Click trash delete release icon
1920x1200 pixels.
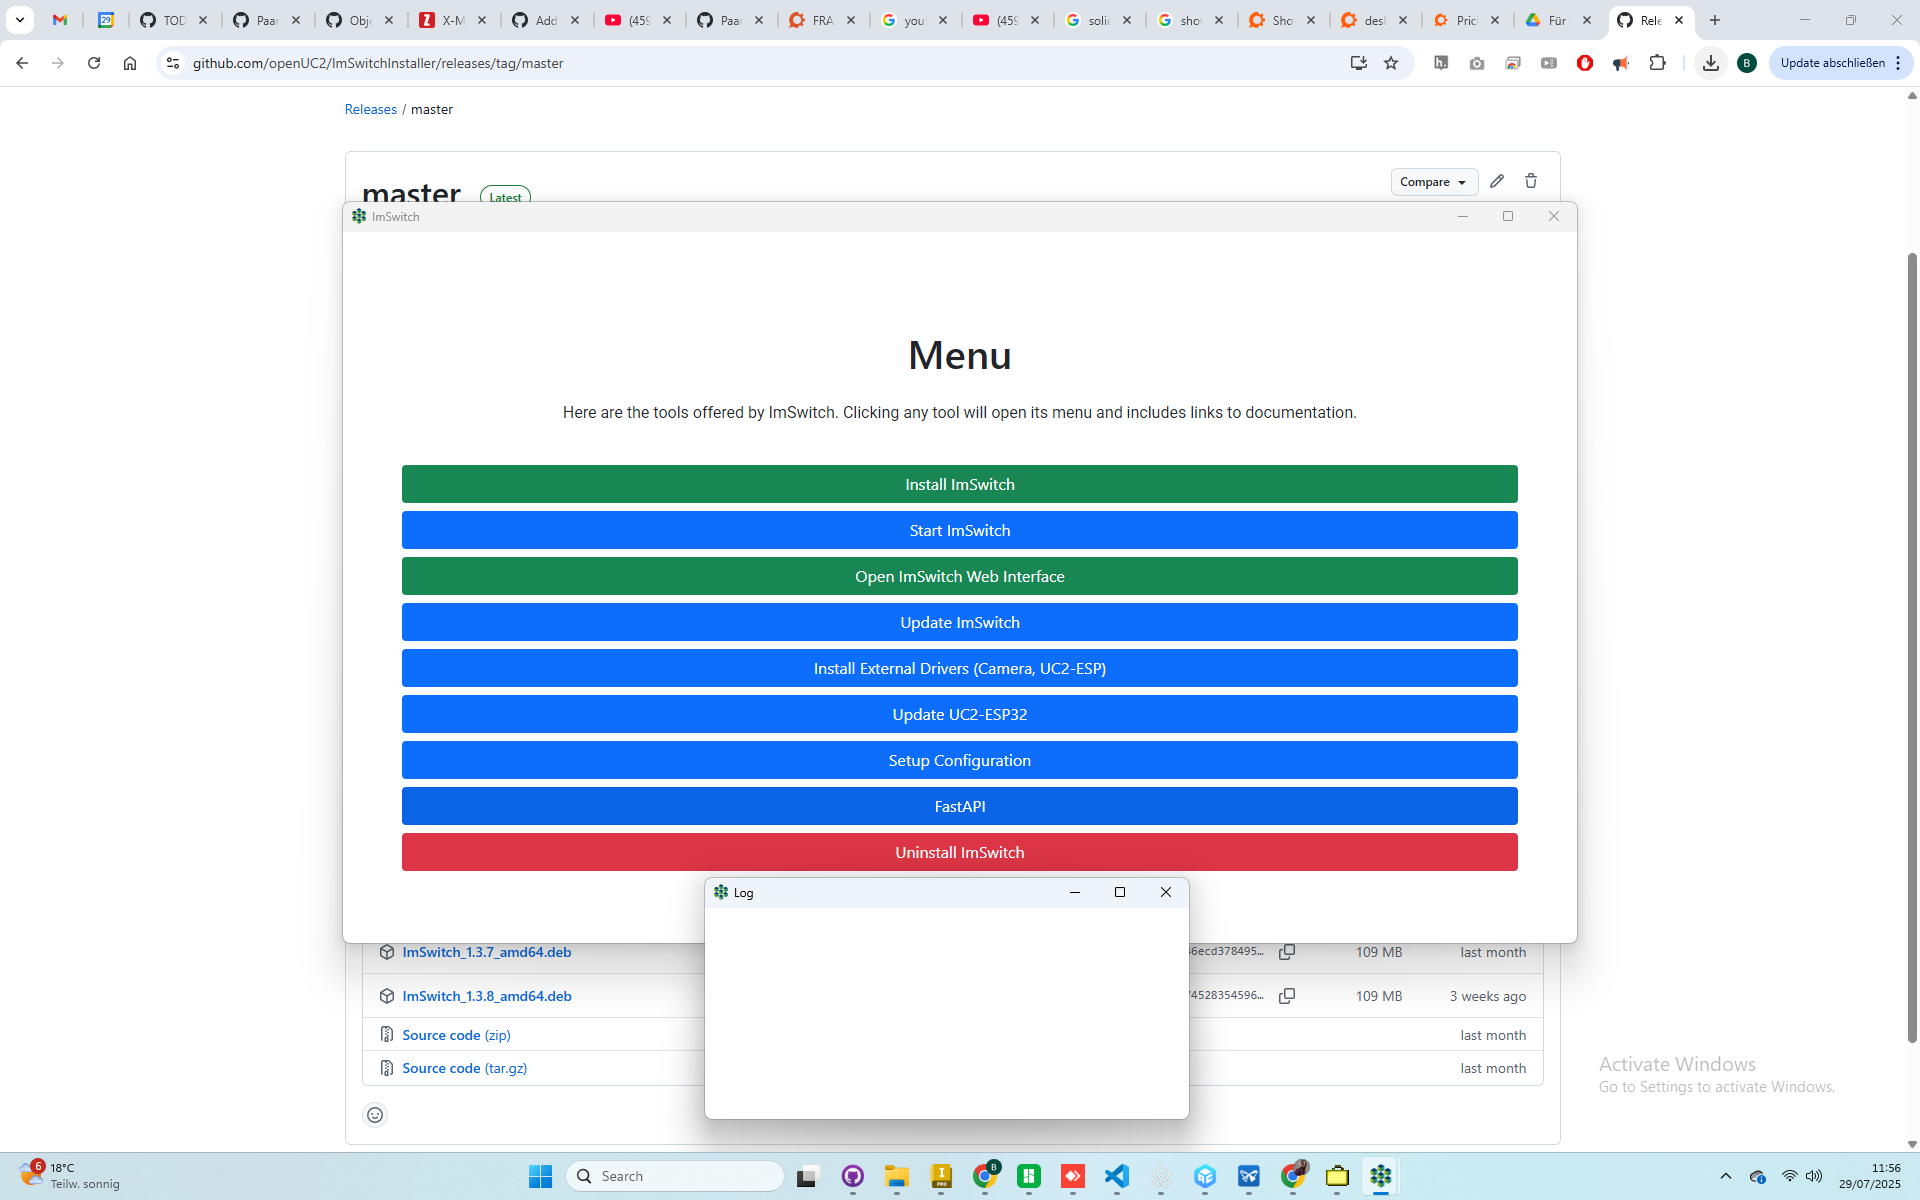coord(1530,181)
